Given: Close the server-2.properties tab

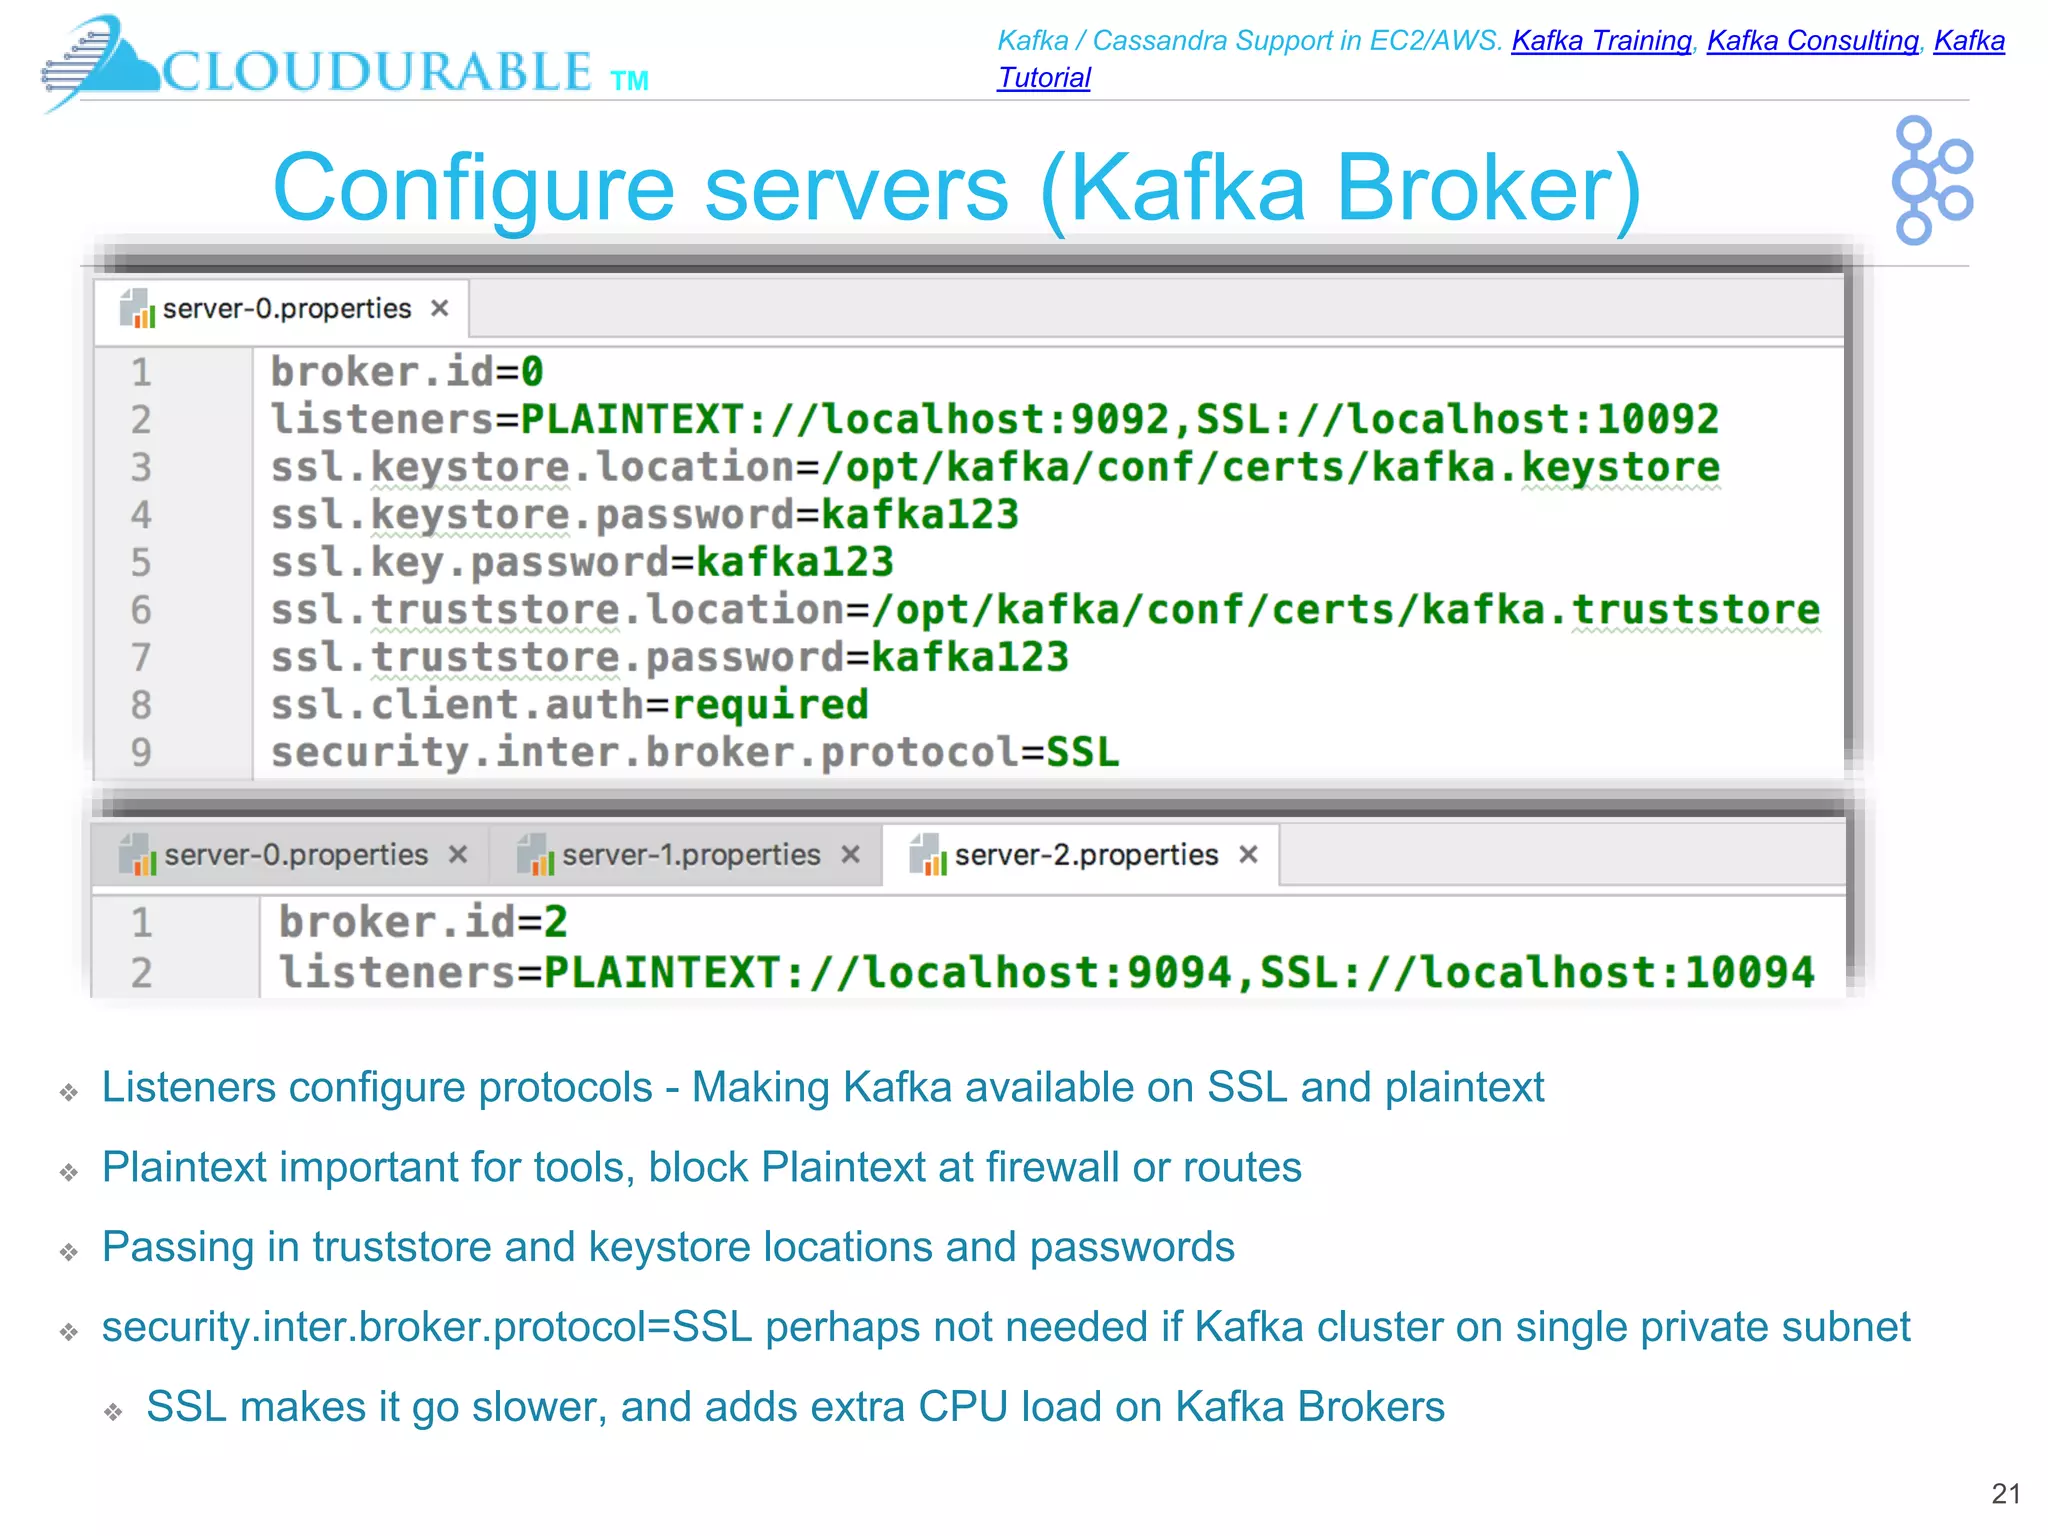Looking at the screenshot, I should (x=1248, y=855).
